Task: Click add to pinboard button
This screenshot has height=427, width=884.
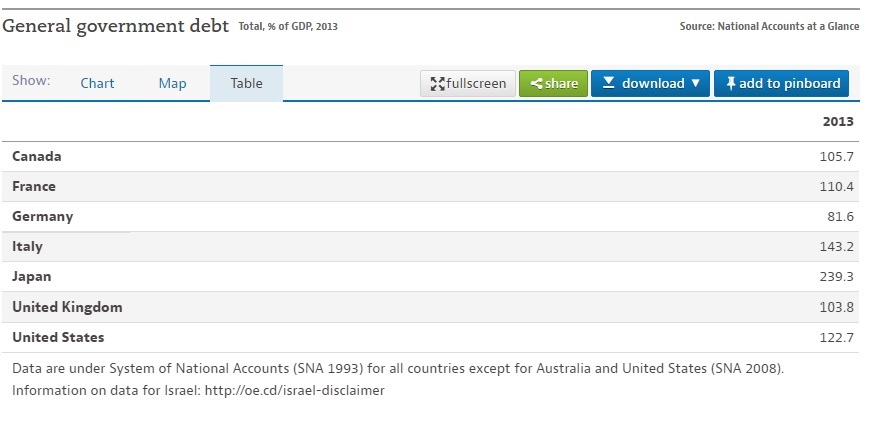Action: point(781,83)
